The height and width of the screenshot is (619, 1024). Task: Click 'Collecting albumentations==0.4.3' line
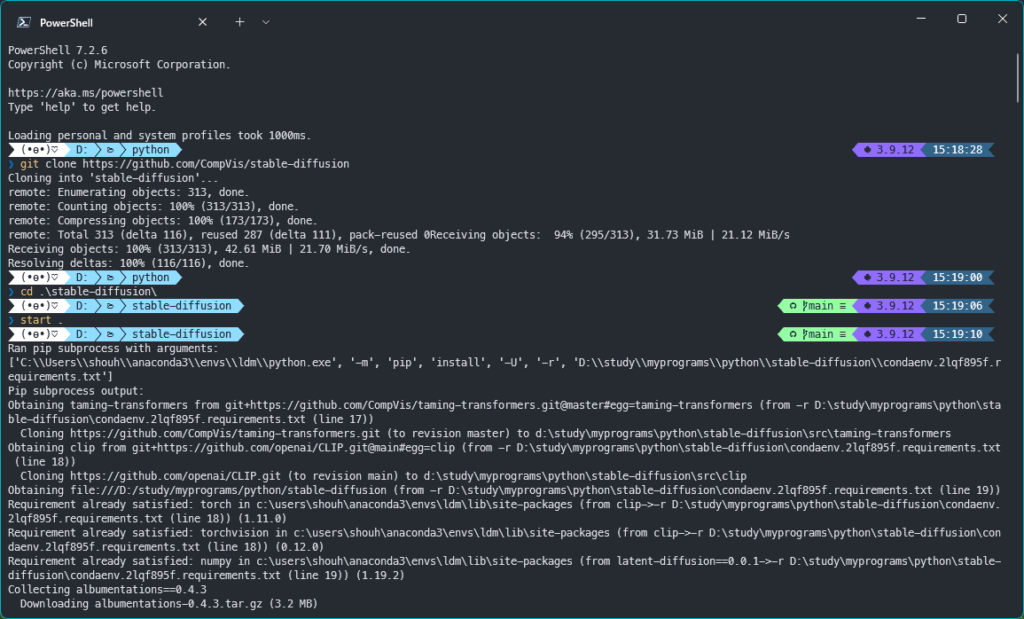click(x=107, y=590)
